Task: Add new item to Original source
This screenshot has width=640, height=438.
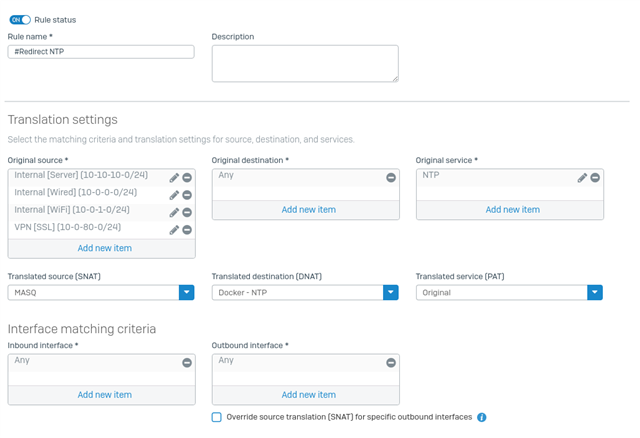Action: pyautogui.click(x=105, y=248)
